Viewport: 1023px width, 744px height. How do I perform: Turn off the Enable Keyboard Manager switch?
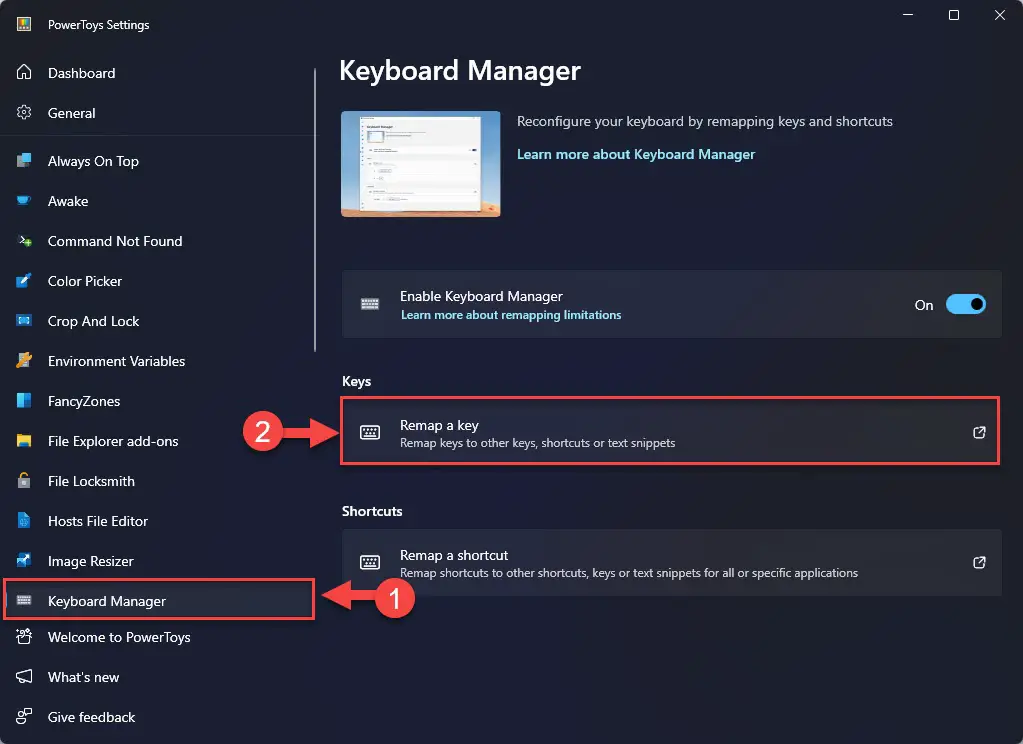966,304
